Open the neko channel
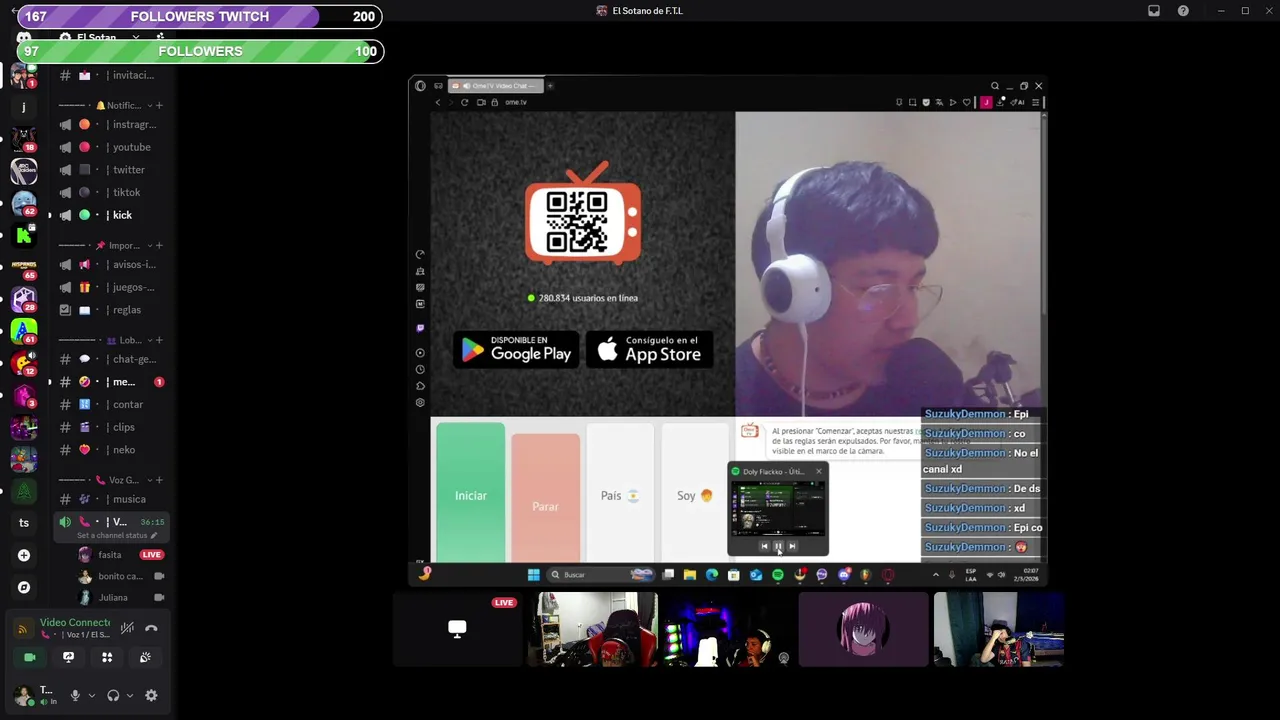This screenshot has width=1280, height=720. click(110, 450)
